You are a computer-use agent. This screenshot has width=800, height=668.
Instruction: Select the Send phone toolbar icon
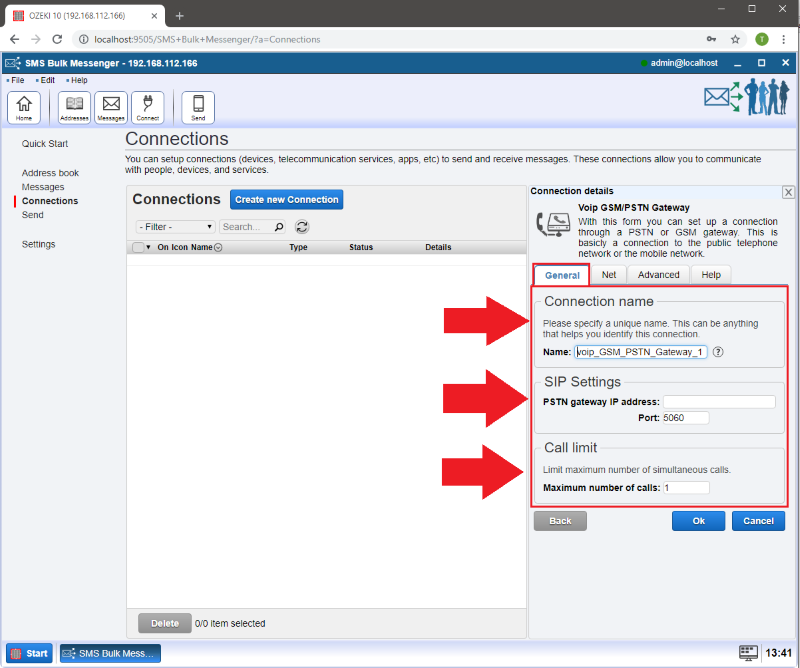pos(198,106)
